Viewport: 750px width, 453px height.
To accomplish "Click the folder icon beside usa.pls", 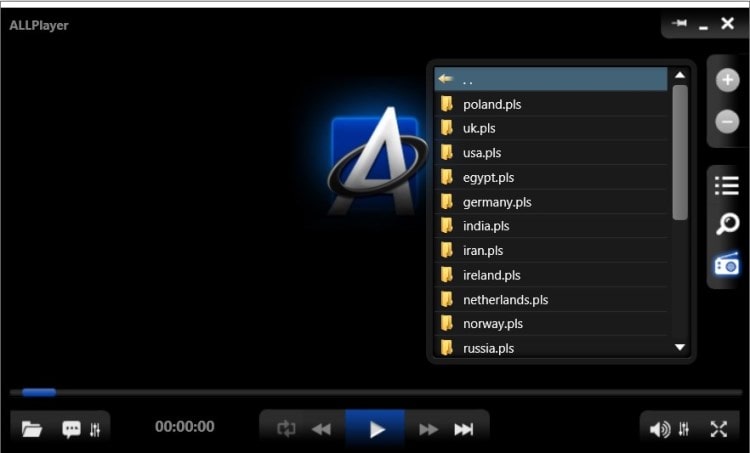I will 447,152.
